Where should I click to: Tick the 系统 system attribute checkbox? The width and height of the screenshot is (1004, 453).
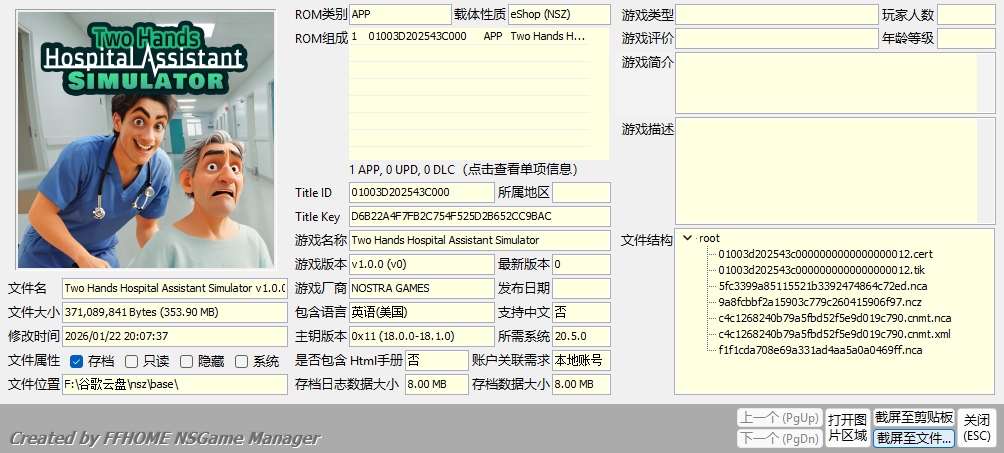[x=241, y=361]
